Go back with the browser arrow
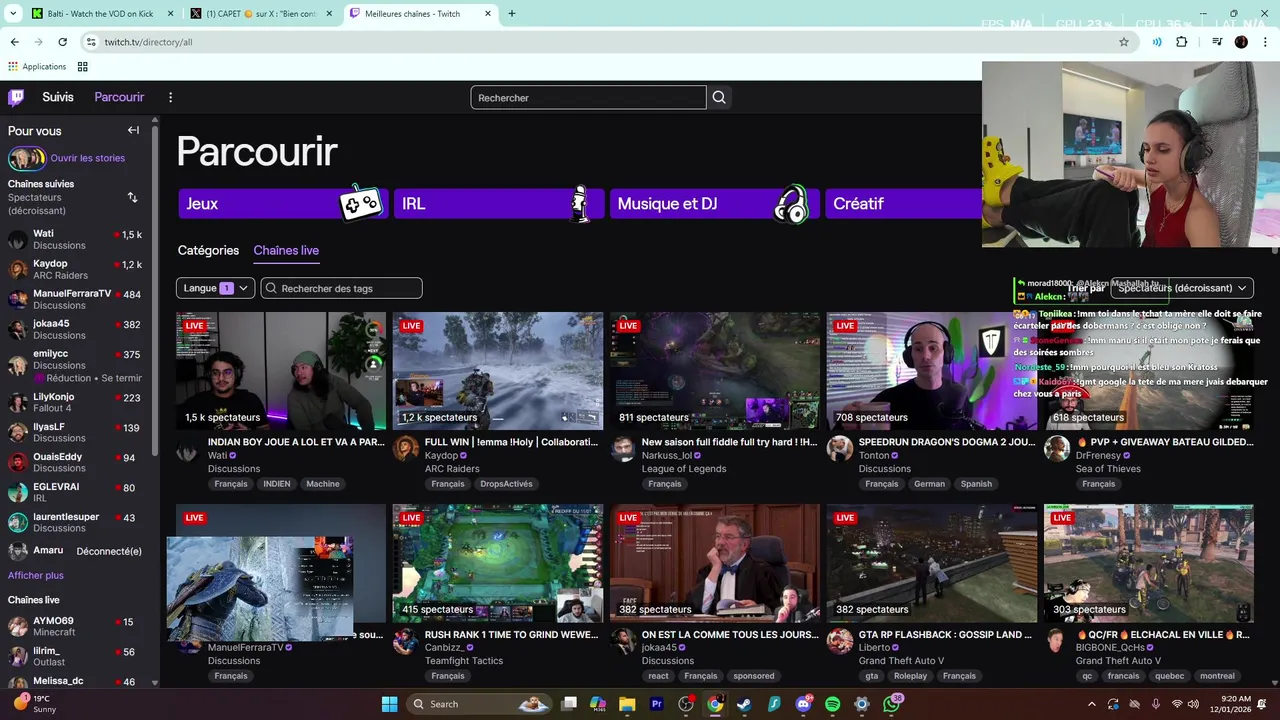The height and width of the screenshot is (720, 1280). tap(14, 42)
